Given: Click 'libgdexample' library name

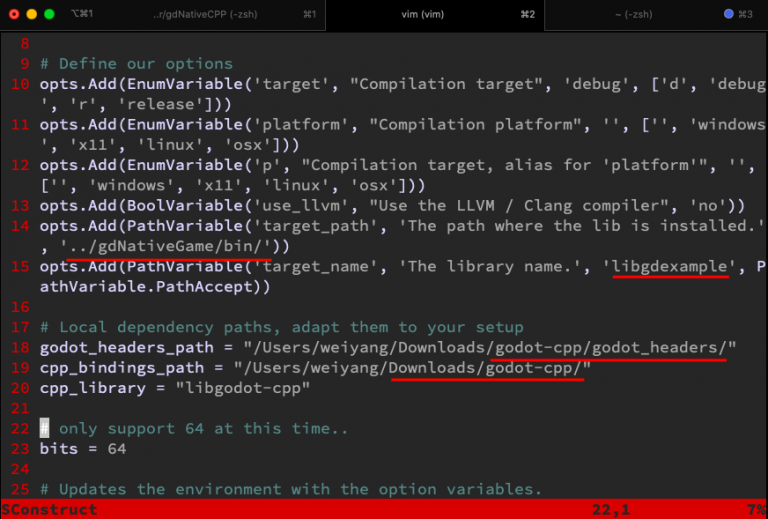Looking at the screenshot, I should pyautogui.click(x=670, y=266).
